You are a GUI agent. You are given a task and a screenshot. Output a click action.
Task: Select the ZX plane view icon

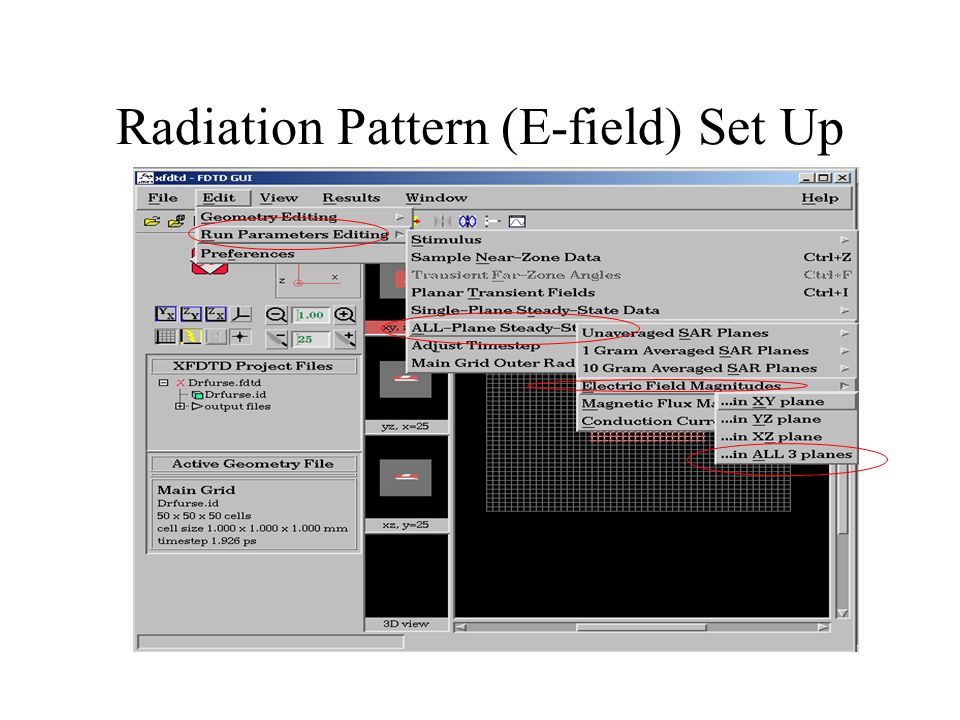[216, 314]
